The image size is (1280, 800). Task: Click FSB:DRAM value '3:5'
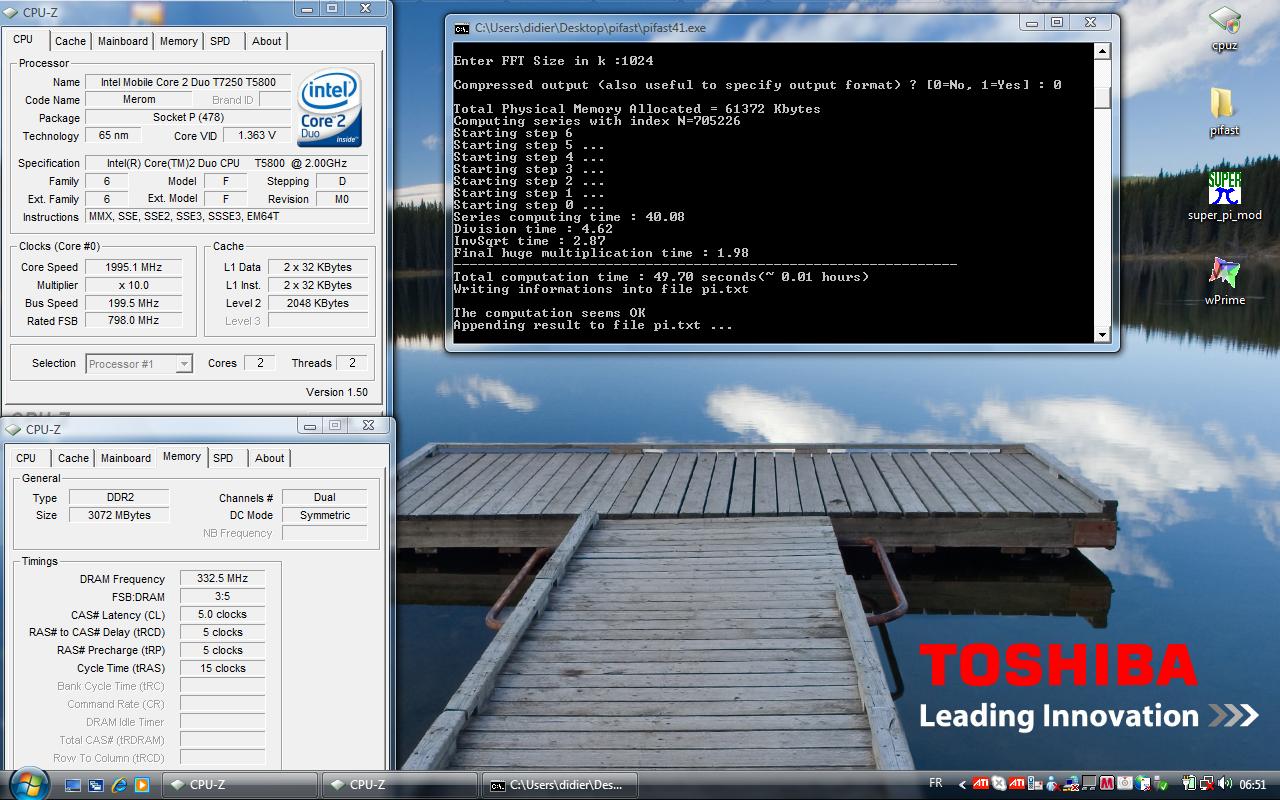point(222,596)
